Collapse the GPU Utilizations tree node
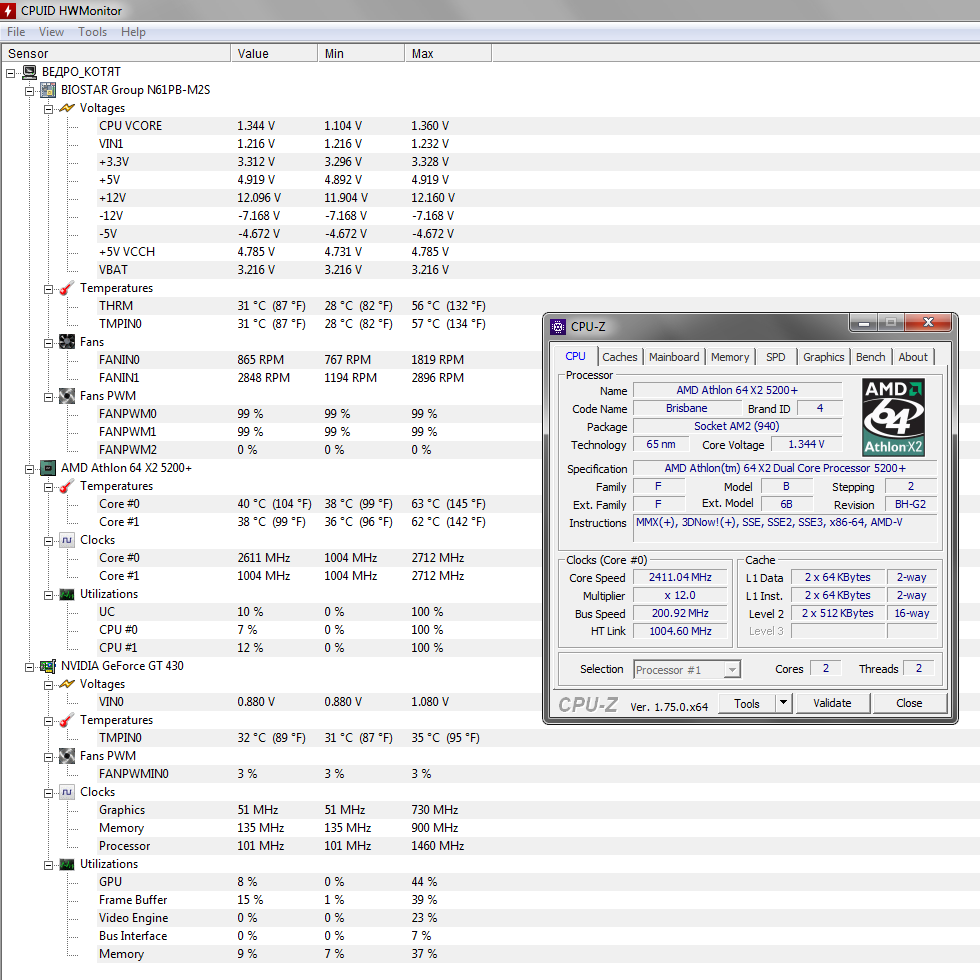The height and width of the screenshot is (980, 980). 48,864
